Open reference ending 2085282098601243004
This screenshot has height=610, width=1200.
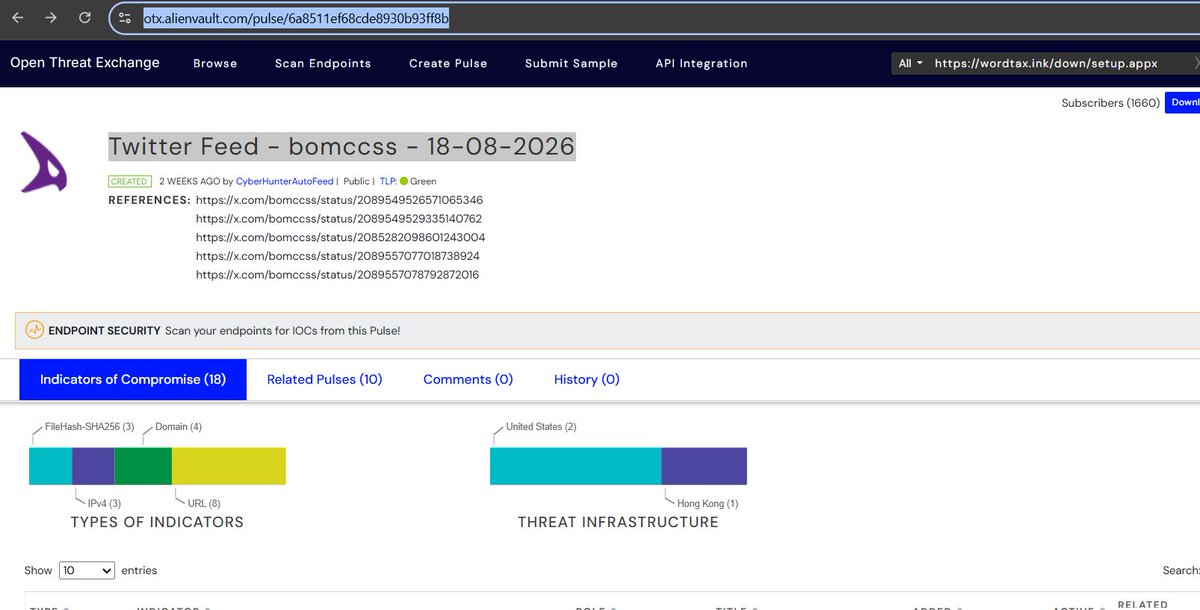(x=340, y=237)
